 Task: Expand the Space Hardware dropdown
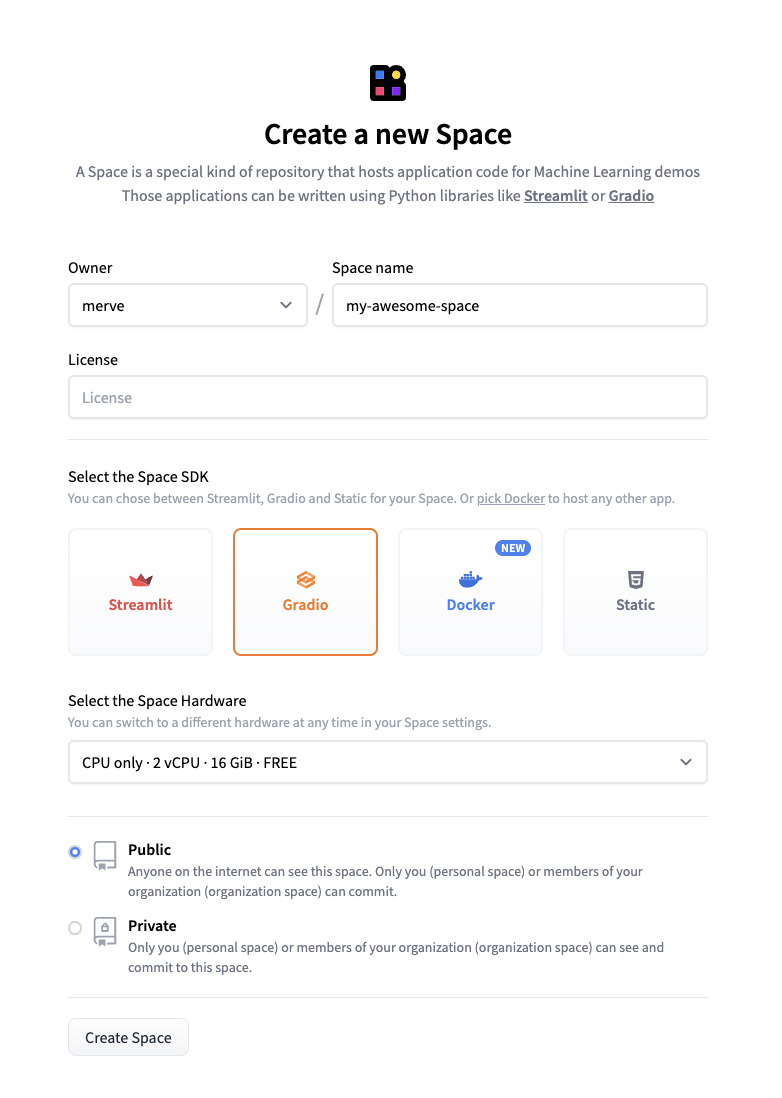tap(387, 762)
